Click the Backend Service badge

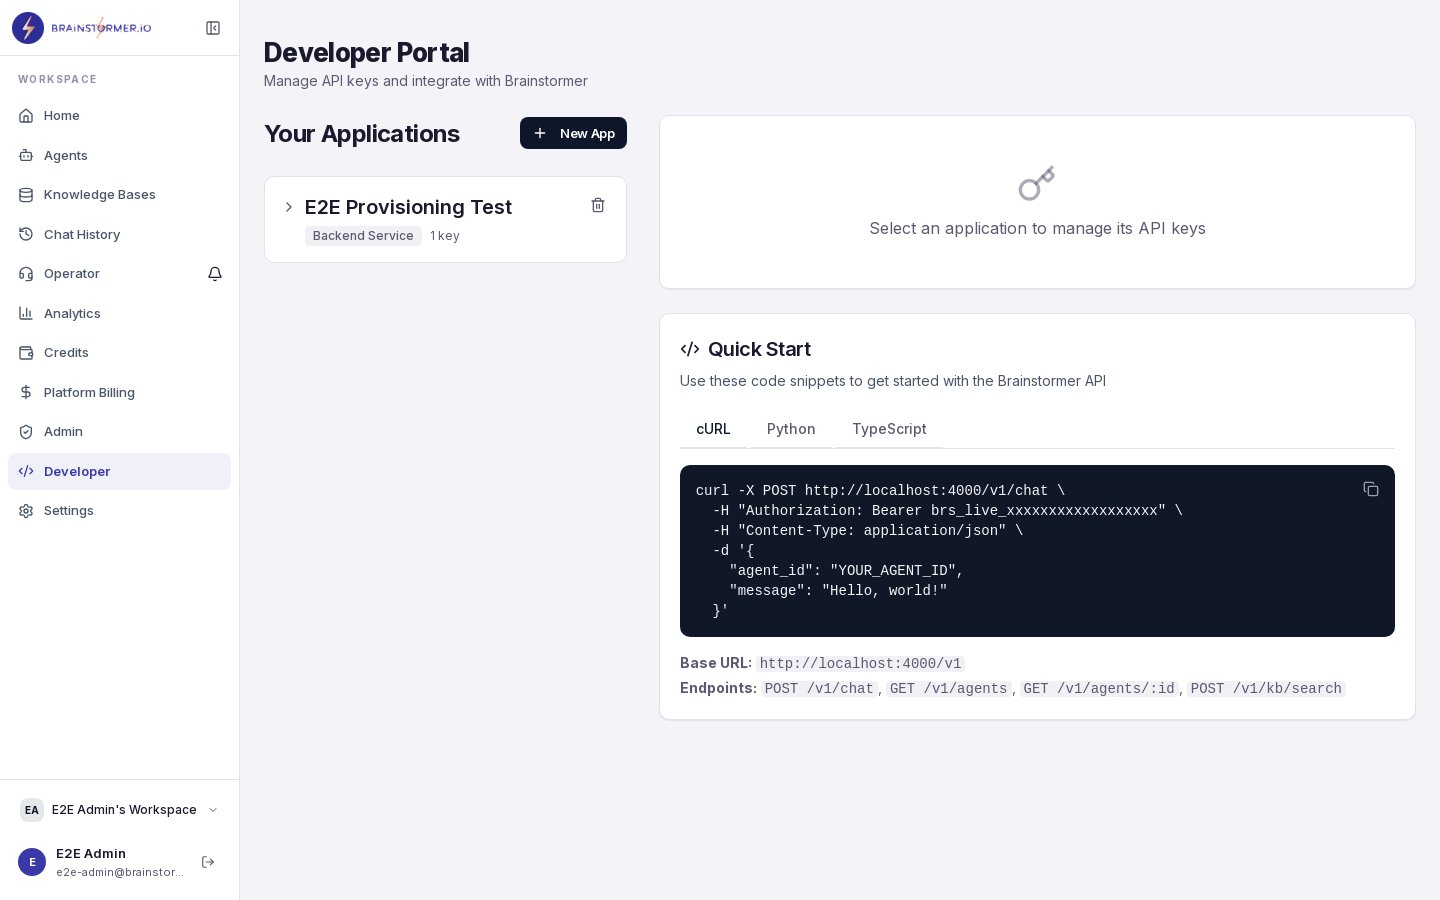tap(363, 236)
